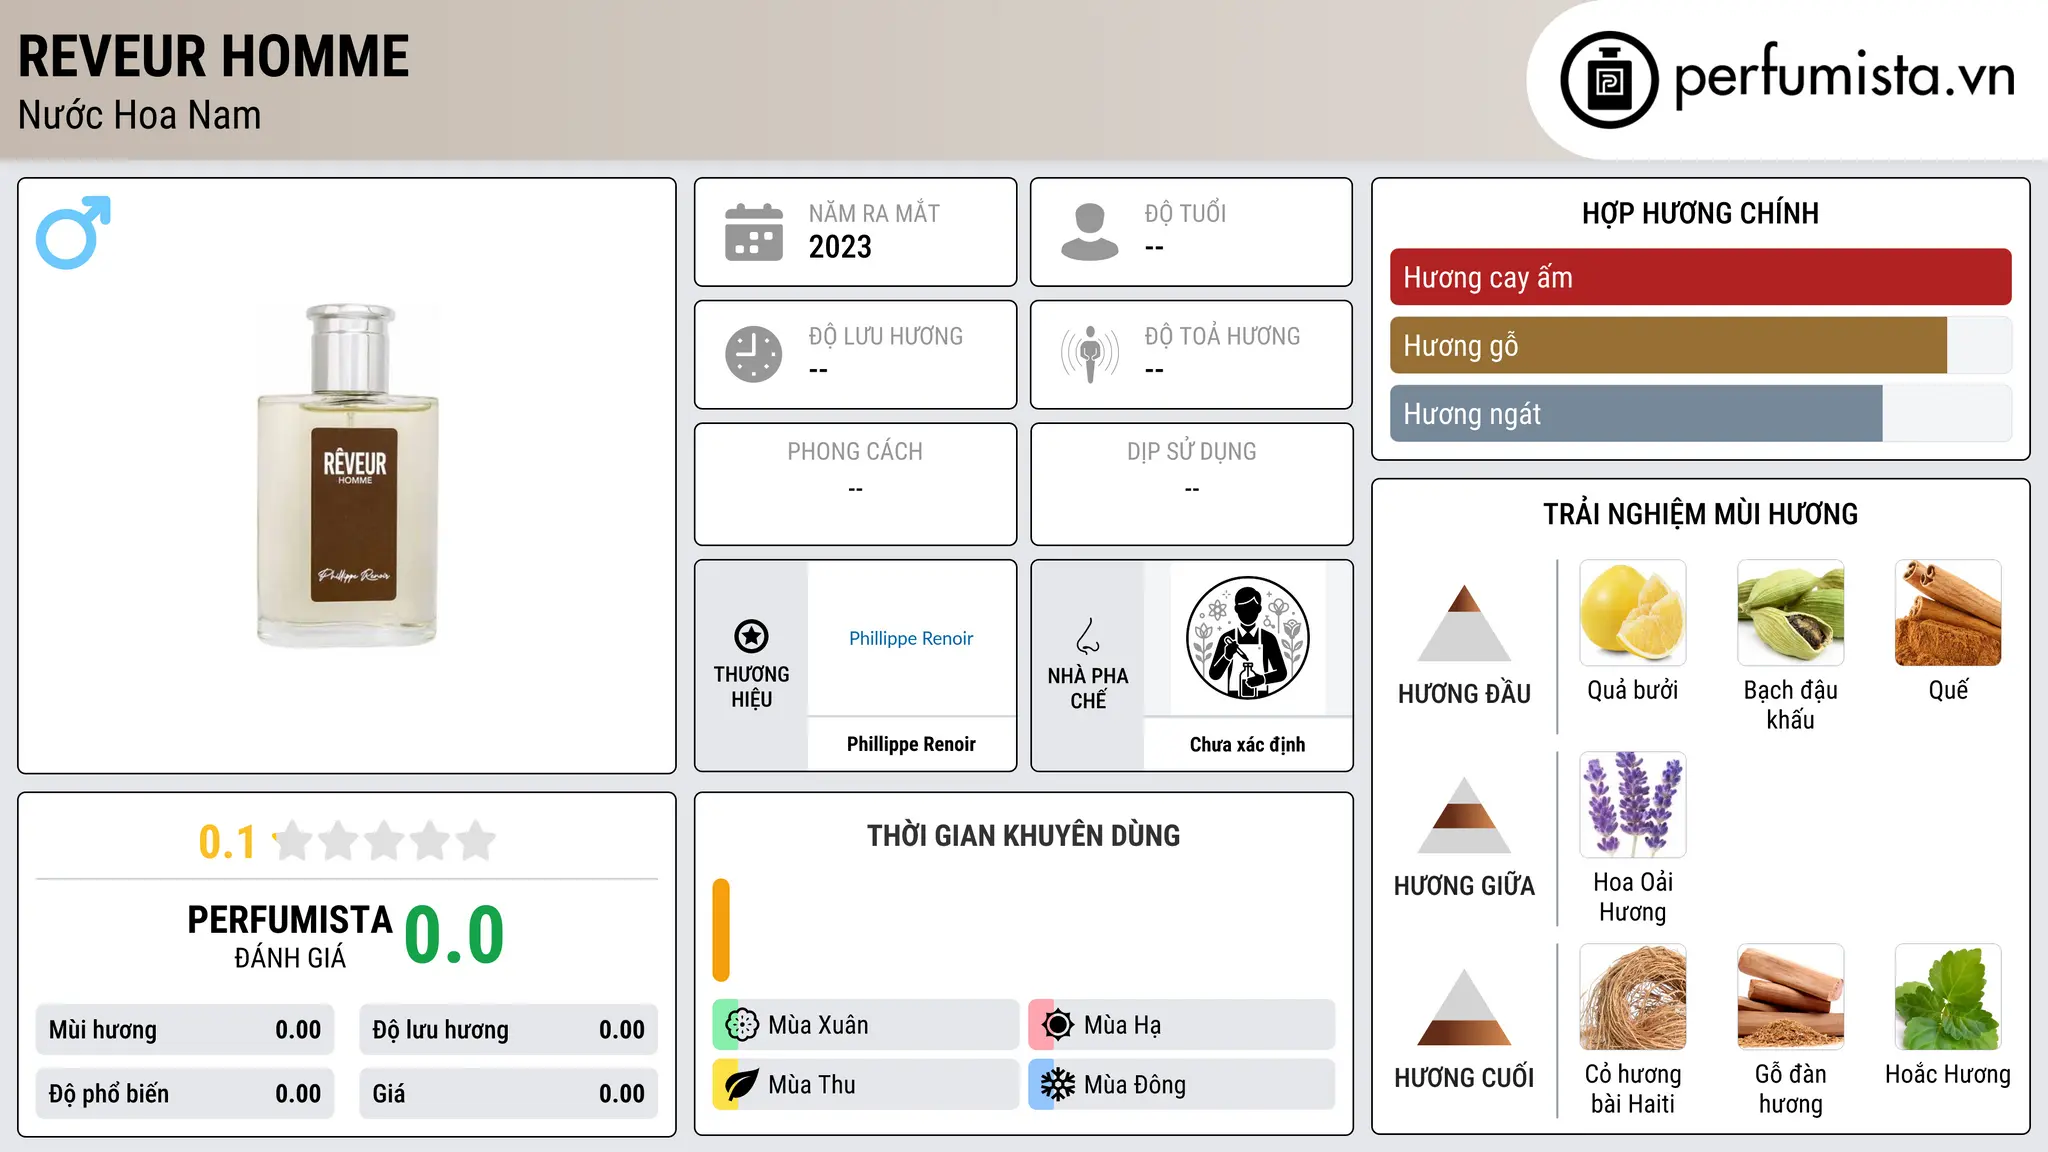2048x1152 pixels.
Task: Click the Hương cuối pyramid icon
Action: 1464,1007
